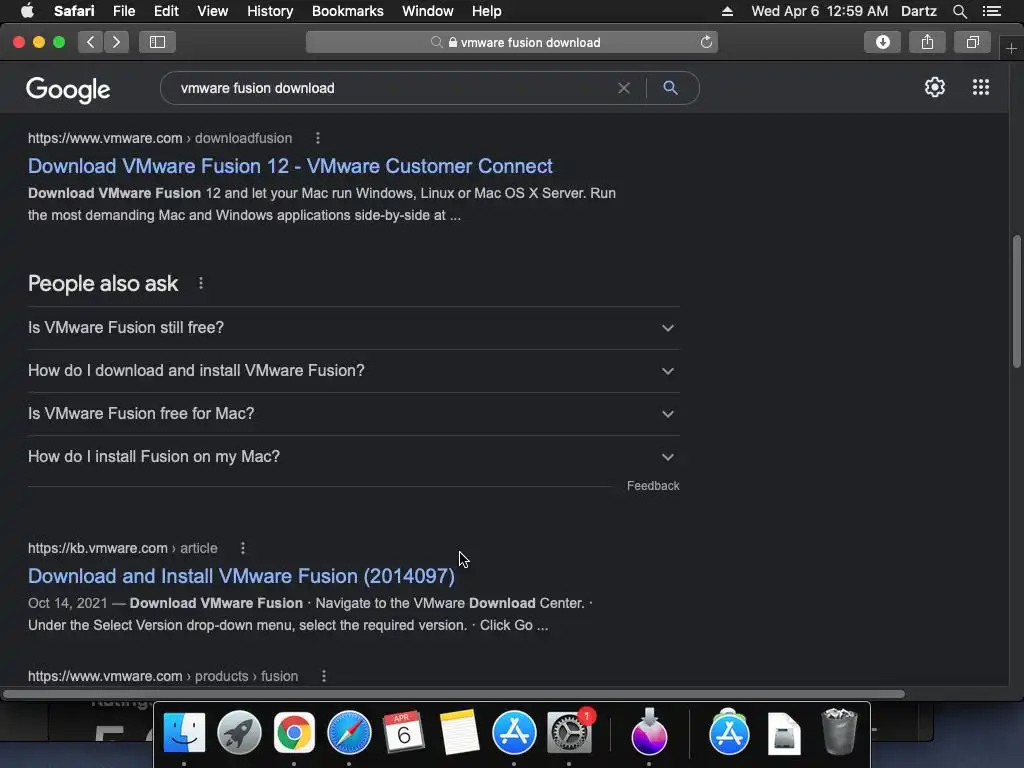Open the Safari application menu
1024x768 pixels.
[x=74, y=11]
